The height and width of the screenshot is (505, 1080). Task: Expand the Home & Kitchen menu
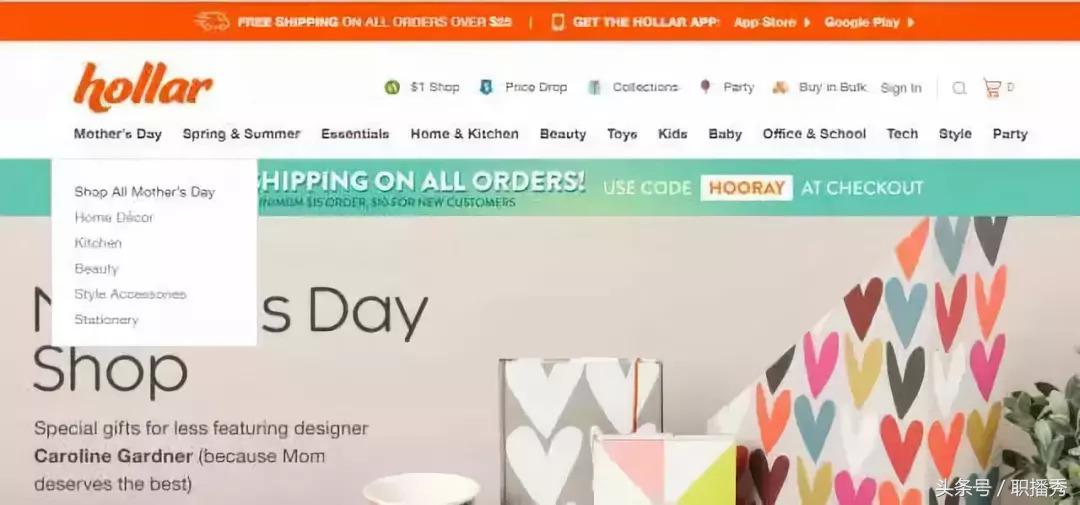pyautogui.click(x=464, y=134)
